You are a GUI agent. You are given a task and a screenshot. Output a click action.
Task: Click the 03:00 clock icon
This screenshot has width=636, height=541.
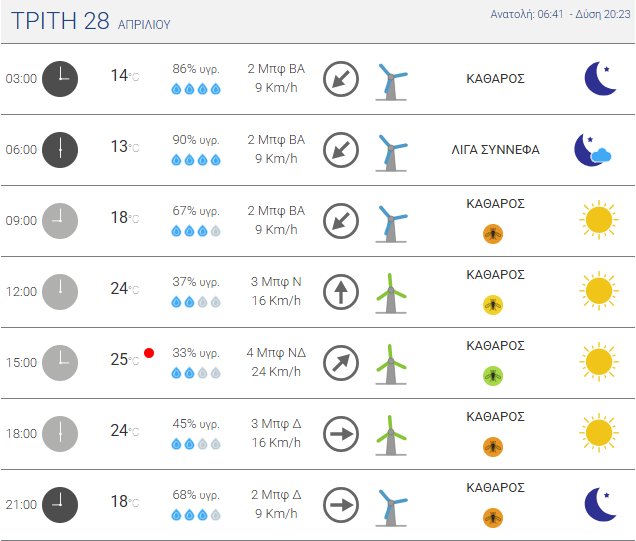[x=60, y=78]
